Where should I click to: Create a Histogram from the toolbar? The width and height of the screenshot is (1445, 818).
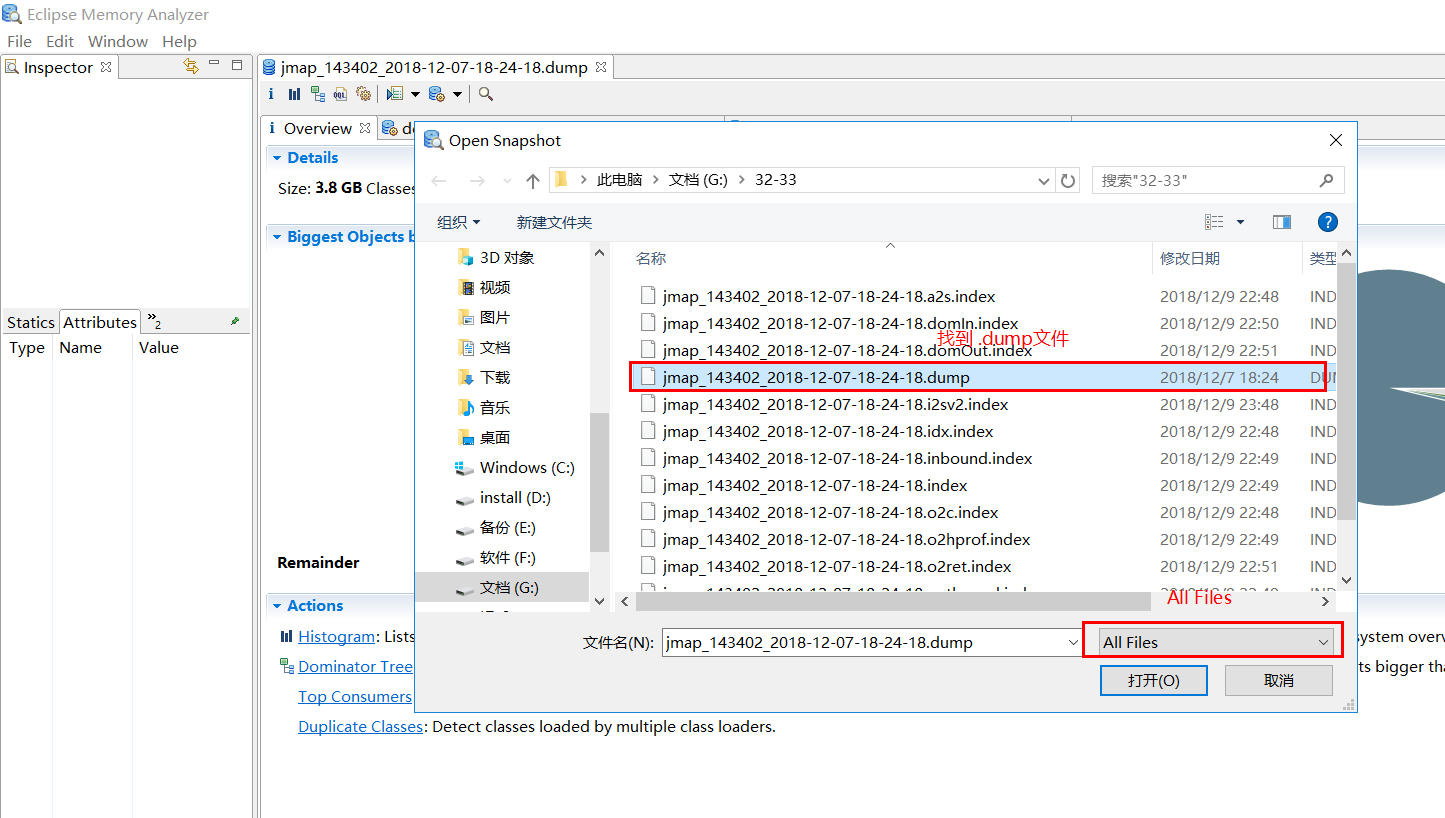[294, 94]
